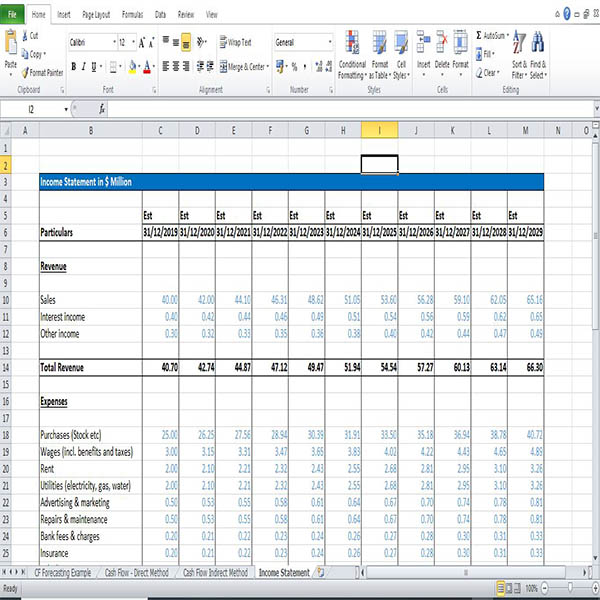Screen dimensions: 600x600
Task: Toggle Underline formatting
Action: click(x=94, y=67)
